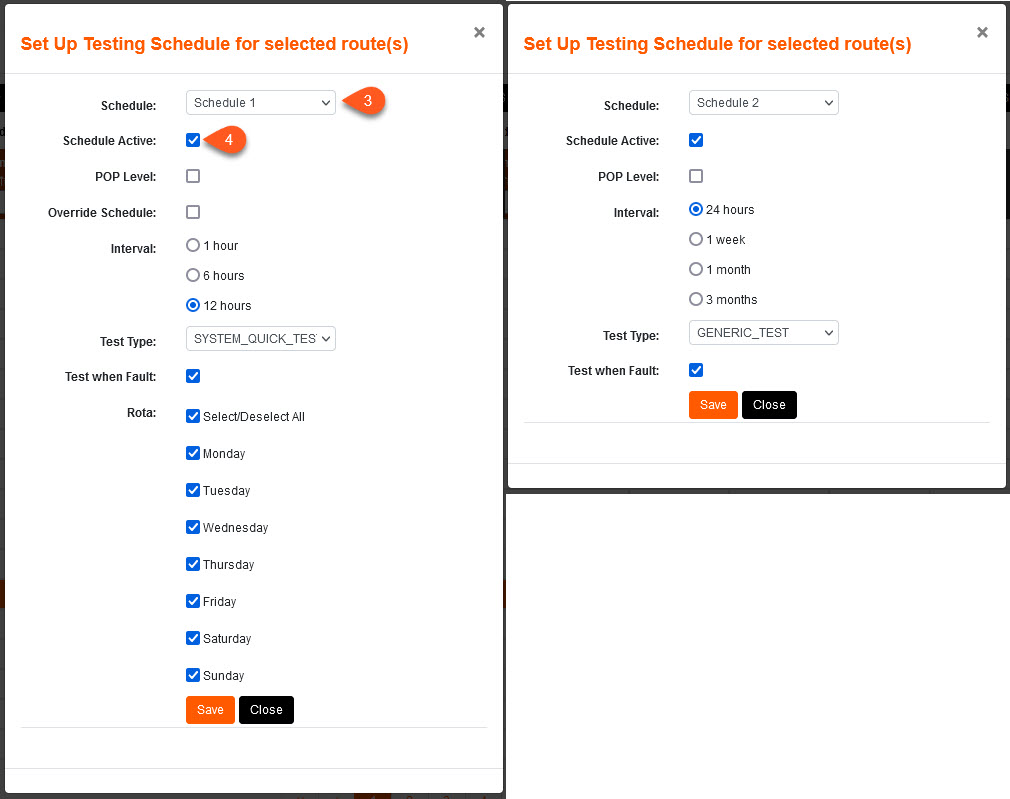Select the 1 hour interval
Viewport: 1010px width, 799px height.
point(192,245)
